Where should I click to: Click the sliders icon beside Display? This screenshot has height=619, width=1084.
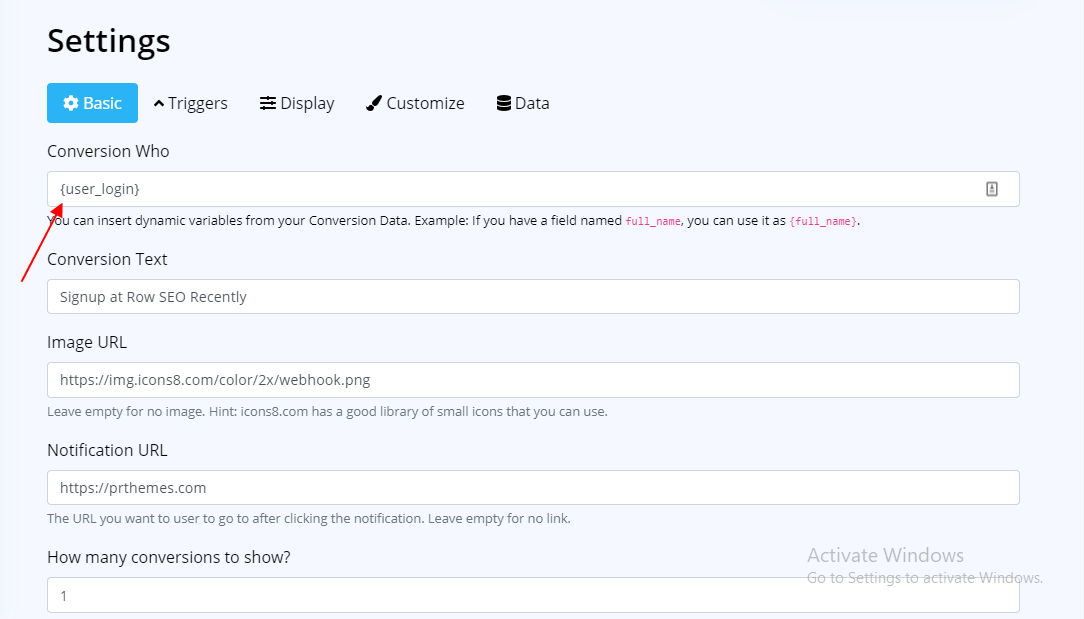click(268, 103)
